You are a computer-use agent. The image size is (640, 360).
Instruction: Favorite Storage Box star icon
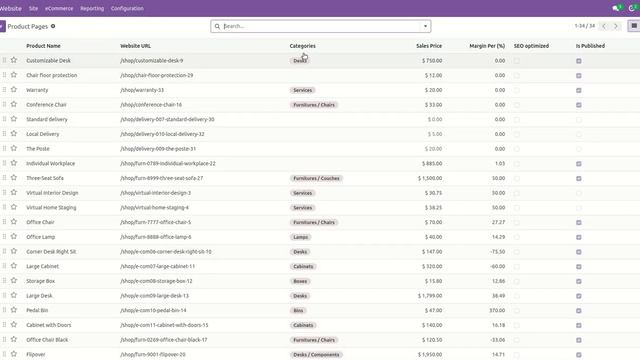click(14, 280)
